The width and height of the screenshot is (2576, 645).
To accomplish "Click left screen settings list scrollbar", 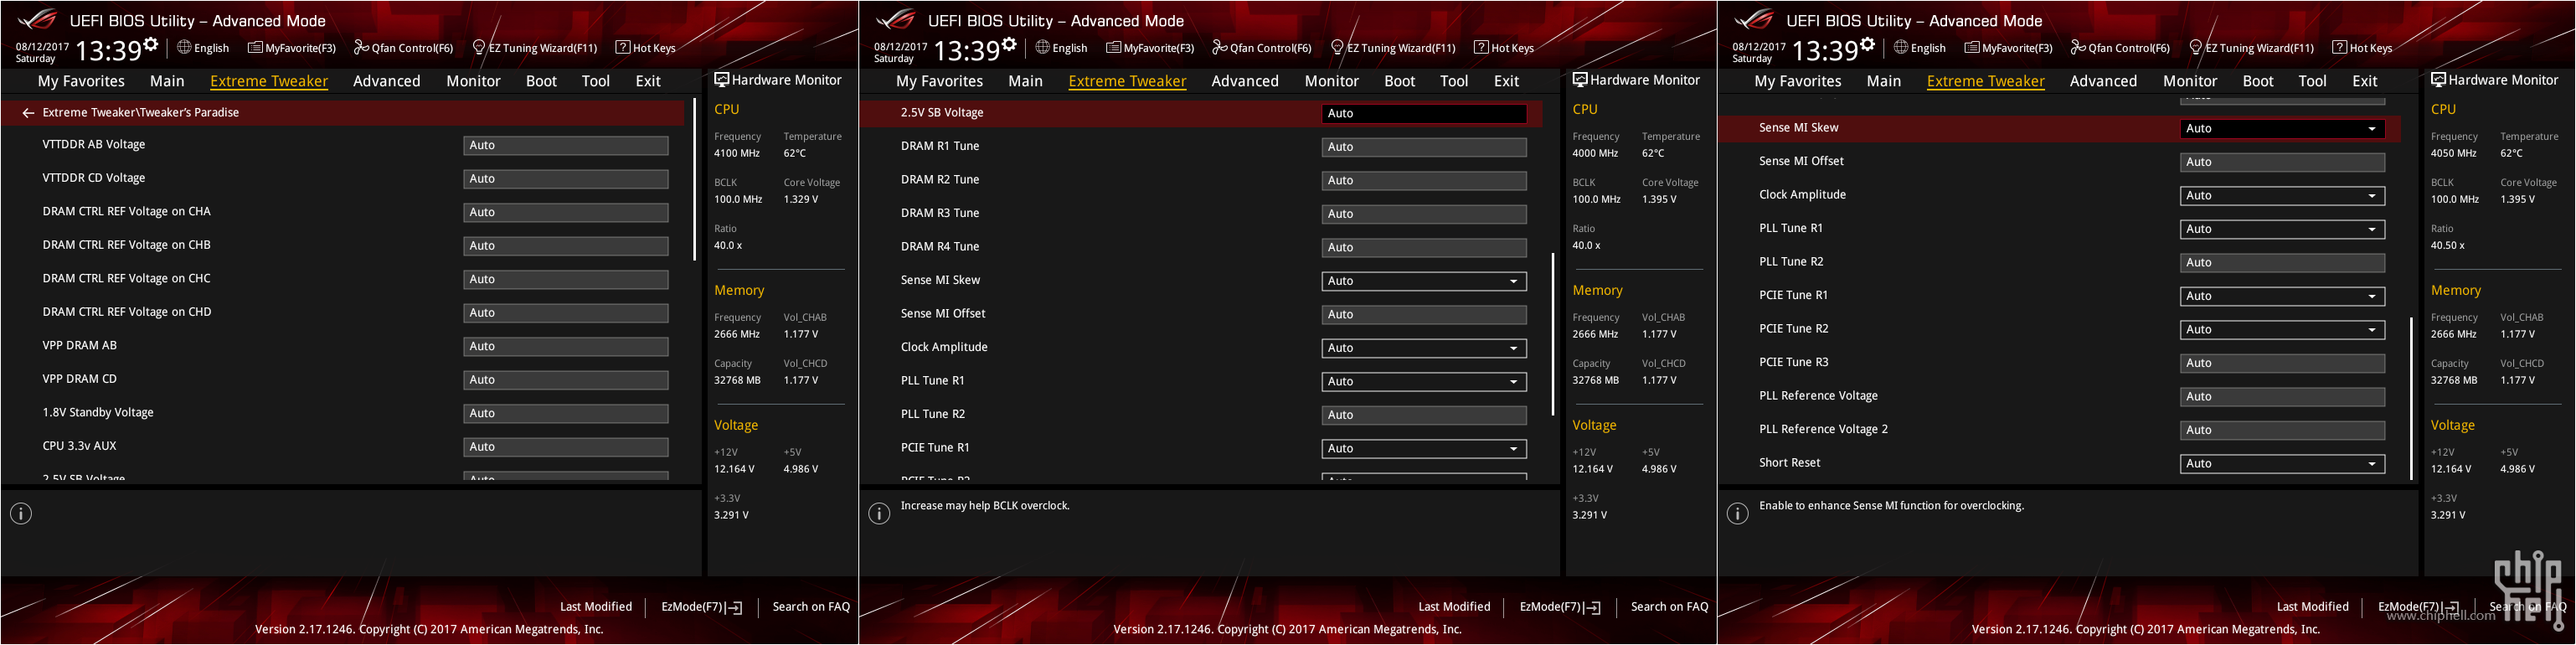I will 694,180.
